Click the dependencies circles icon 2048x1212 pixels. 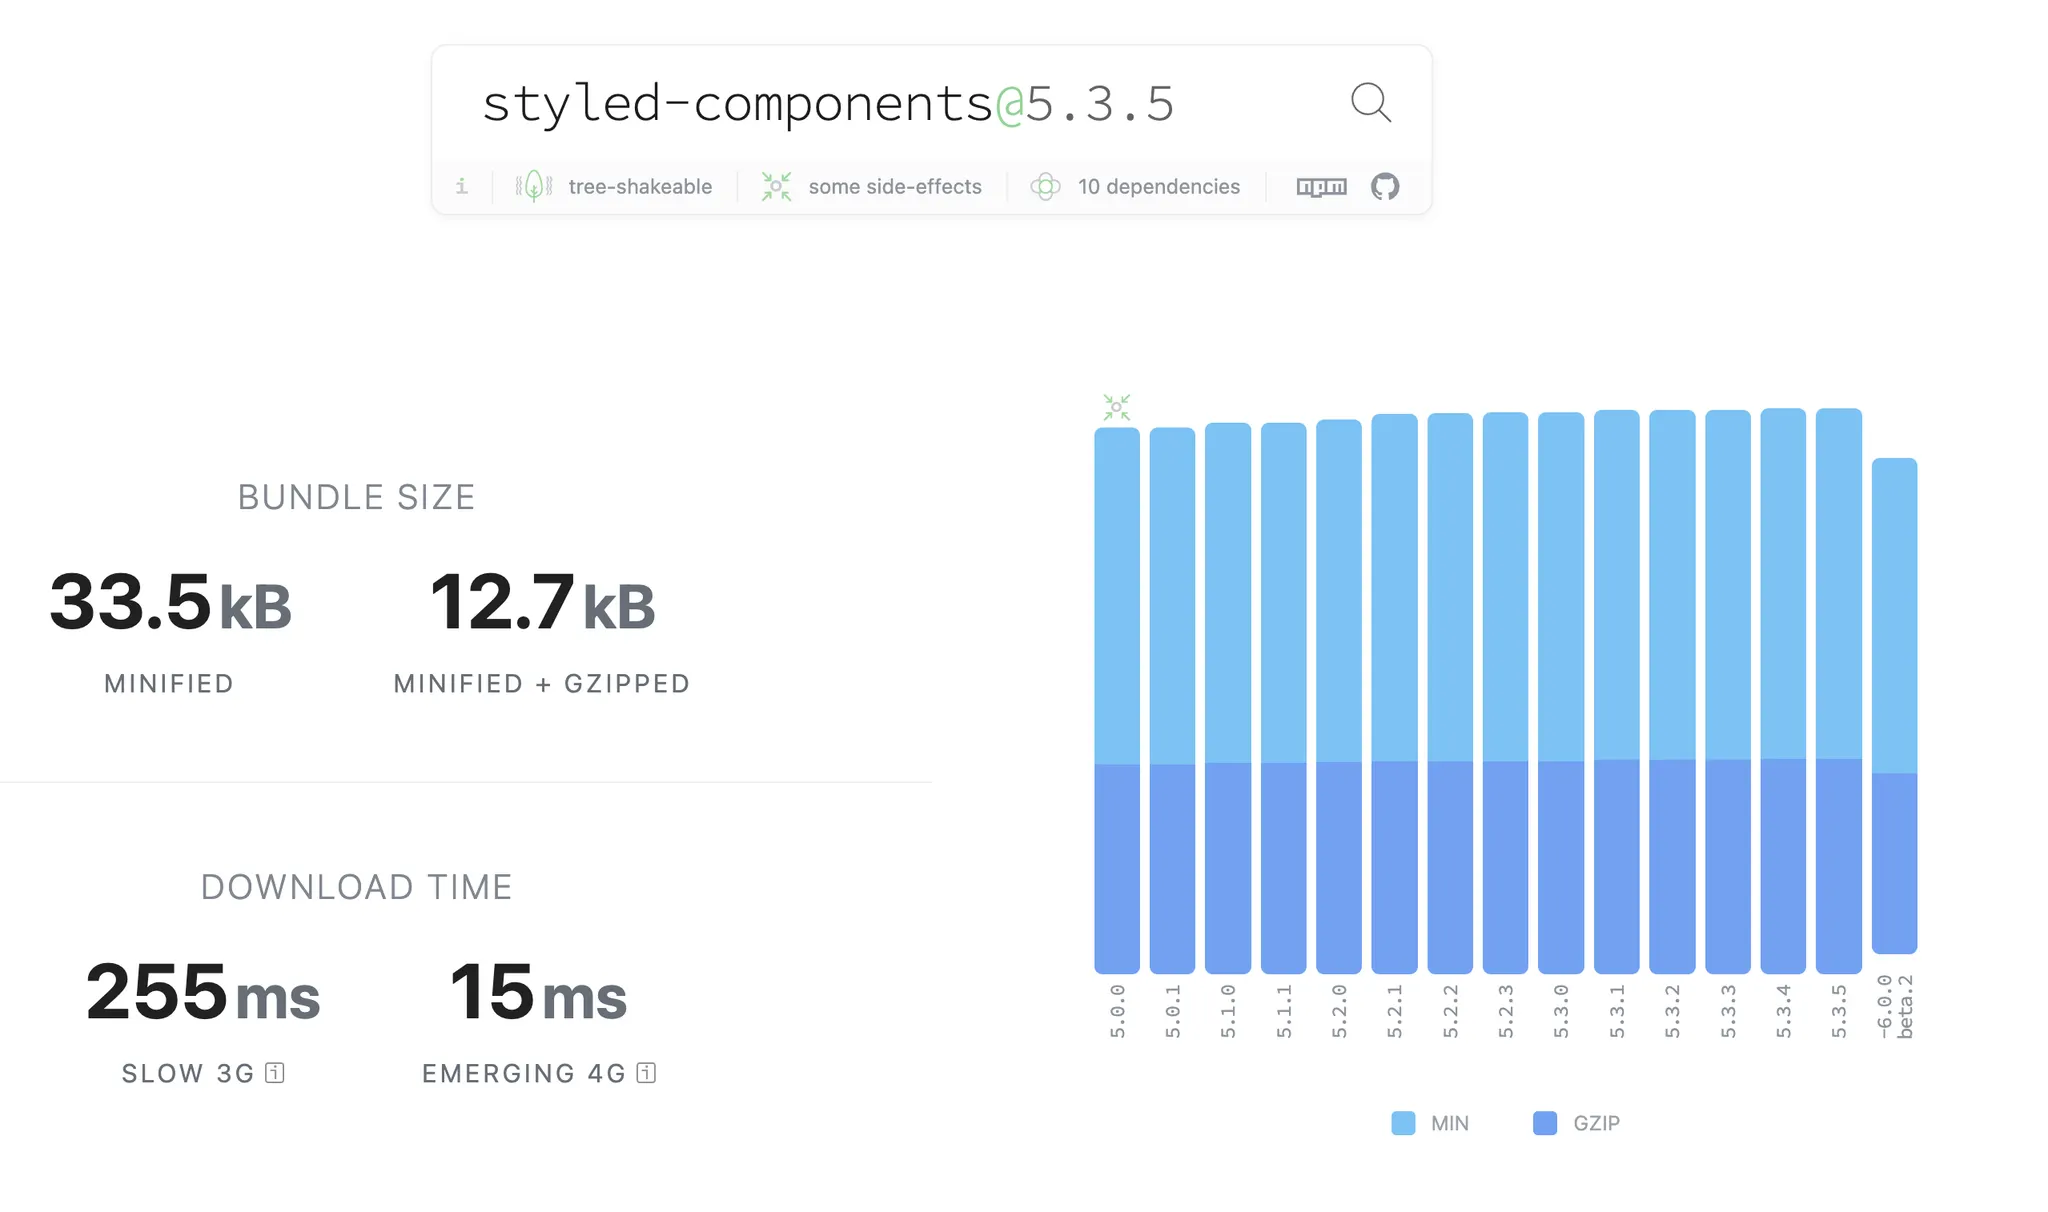pos(1045,187)
